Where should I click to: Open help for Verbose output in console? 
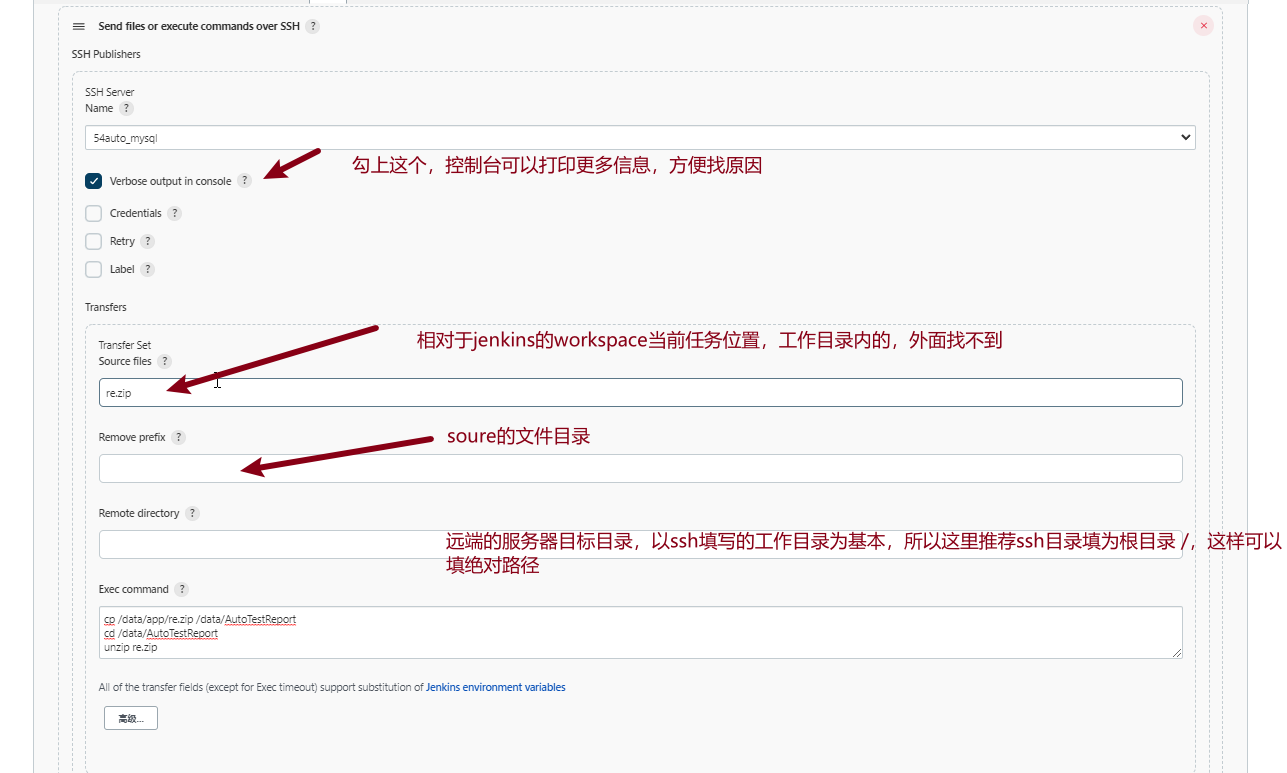click(x=245, y=181)
